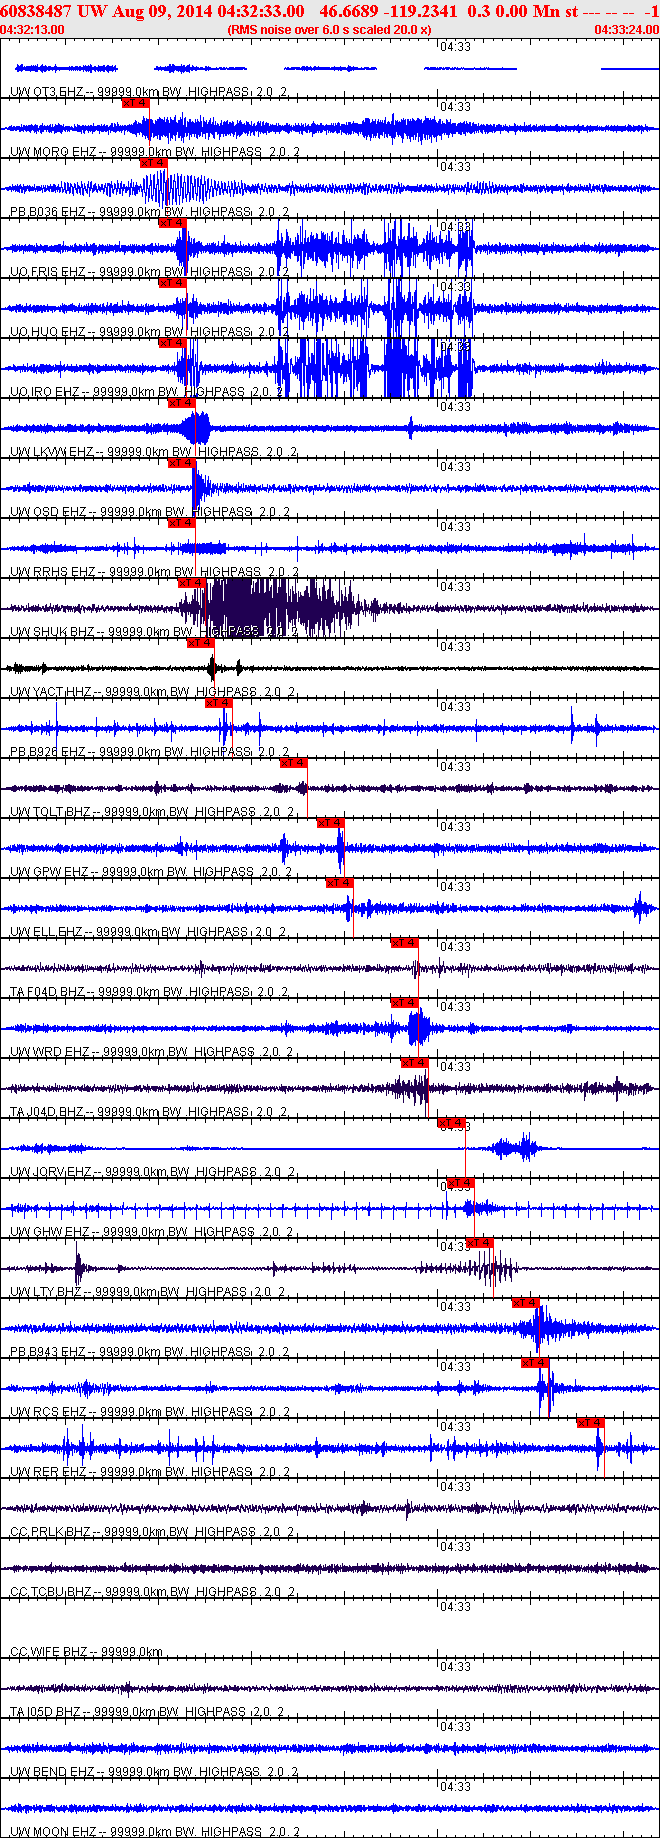
Task: Select the RMS noise scaling note
Action: [x=330, y=29]
